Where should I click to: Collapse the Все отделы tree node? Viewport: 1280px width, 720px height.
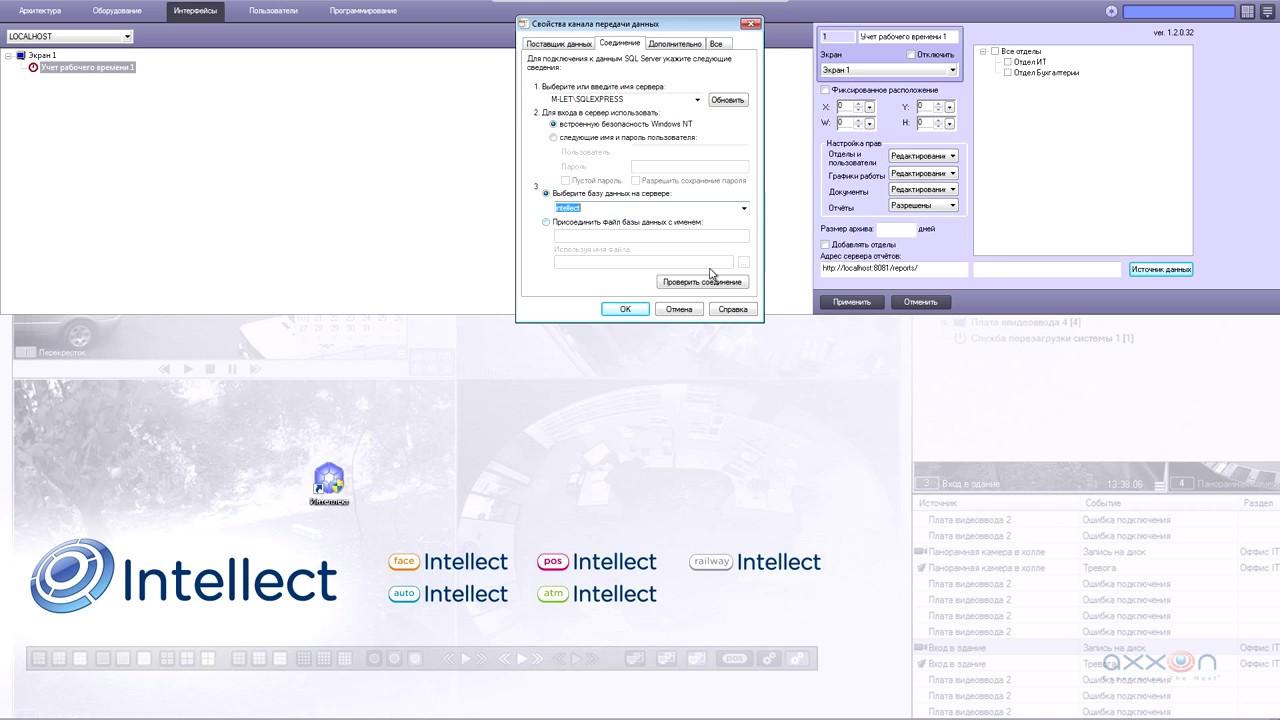coord(983,51)
